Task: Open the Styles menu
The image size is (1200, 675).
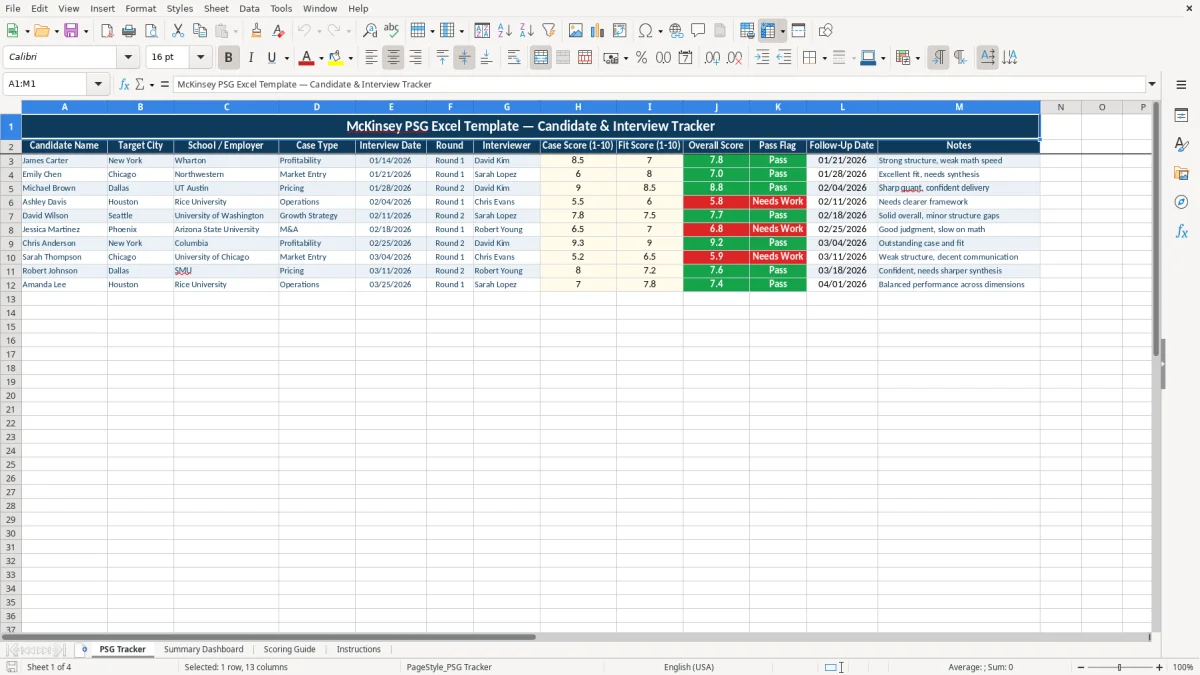Action: 180,8
